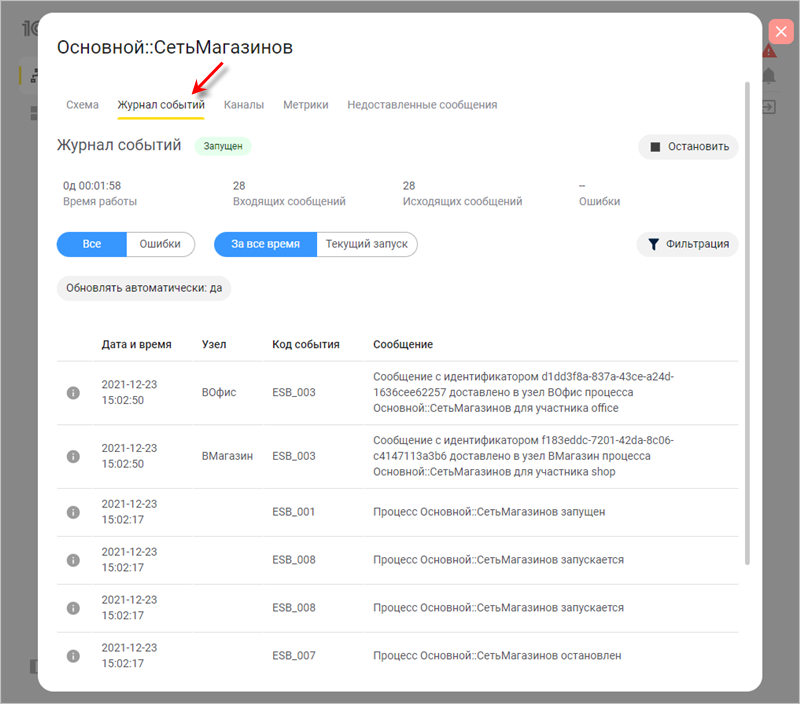Select the Журнал событий tab
The width and height of the screenshot is (800, 704).
160,105
